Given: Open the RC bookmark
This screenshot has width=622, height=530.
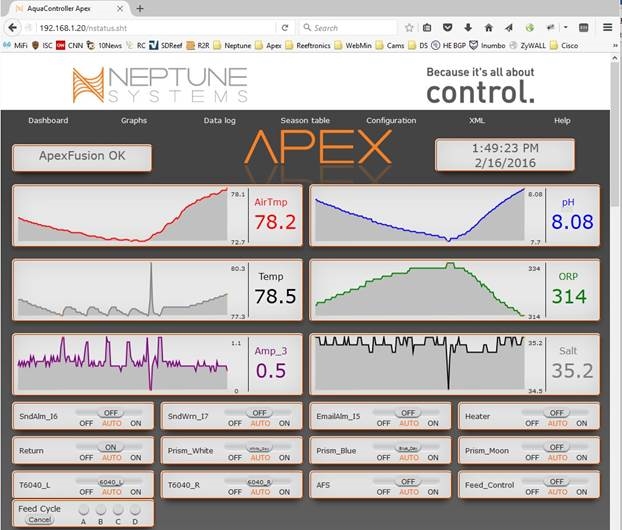Looking at the screenshot, I should pos(136,45).
